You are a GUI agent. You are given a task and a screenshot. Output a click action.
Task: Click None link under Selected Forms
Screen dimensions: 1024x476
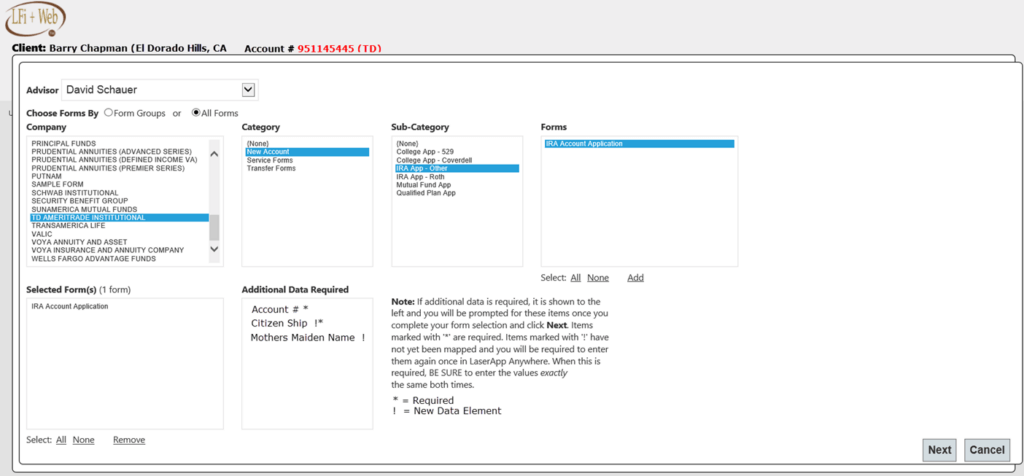[x=84, y=440]
